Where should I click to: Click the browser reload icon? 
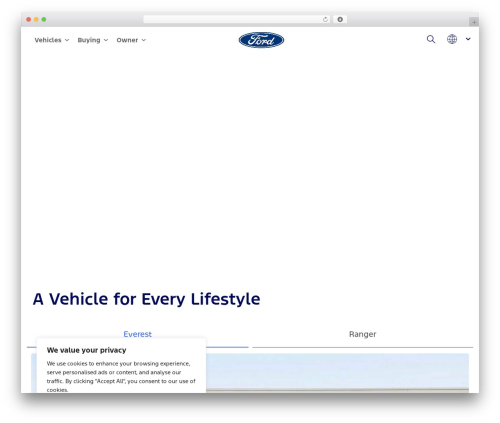pyautogui.click(x=325, y=20)
